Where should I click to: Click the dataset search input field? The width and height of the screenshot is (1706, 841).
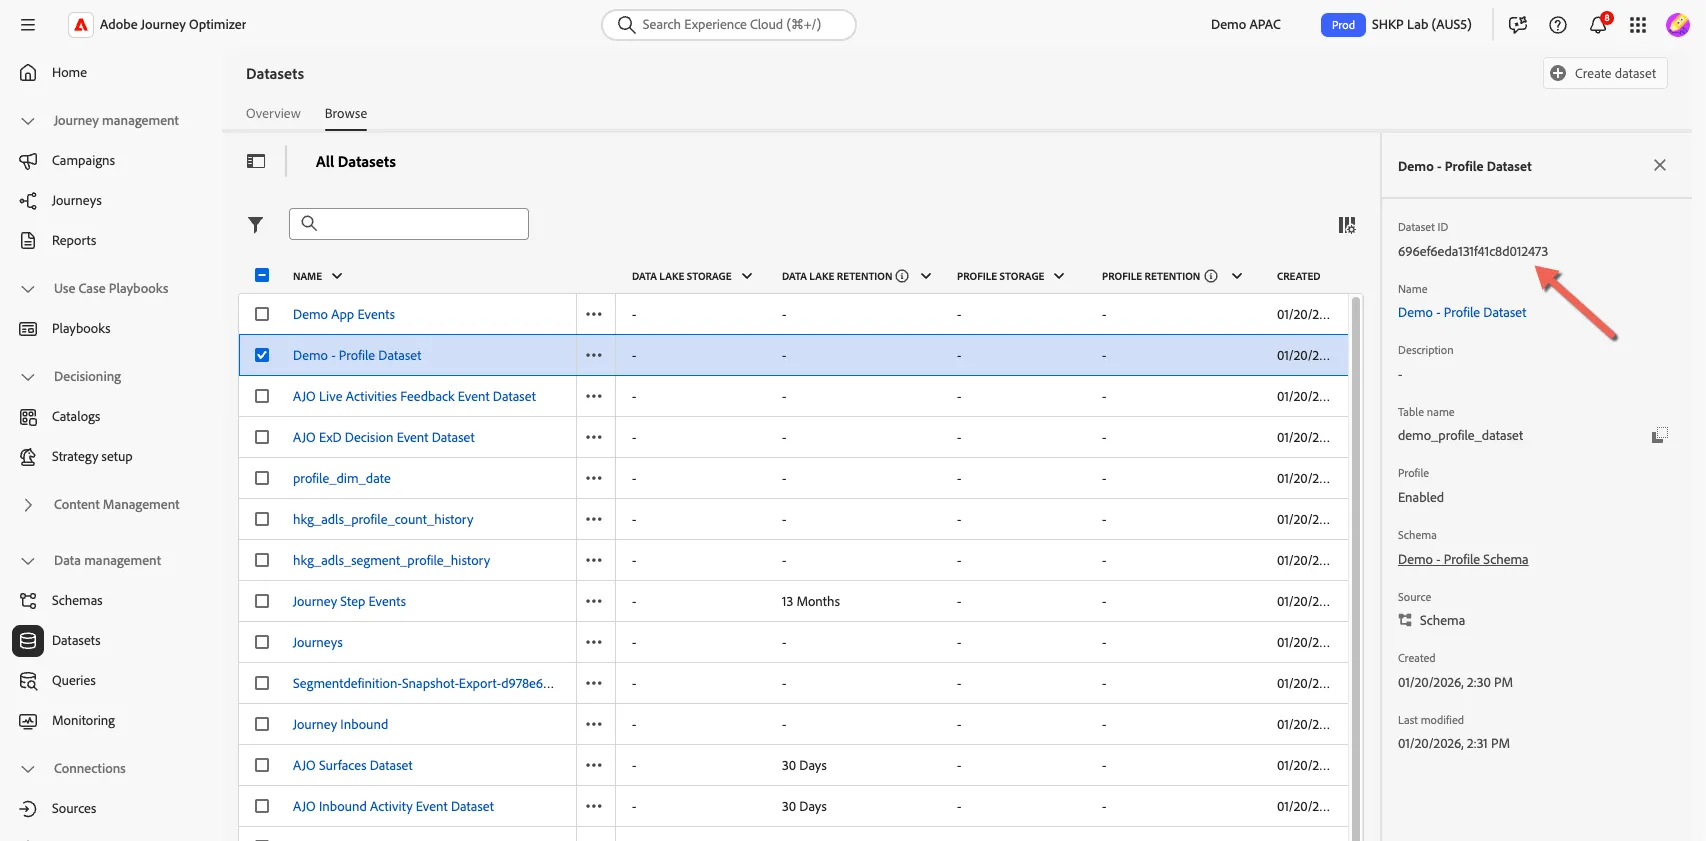click(x=409, y=224)
